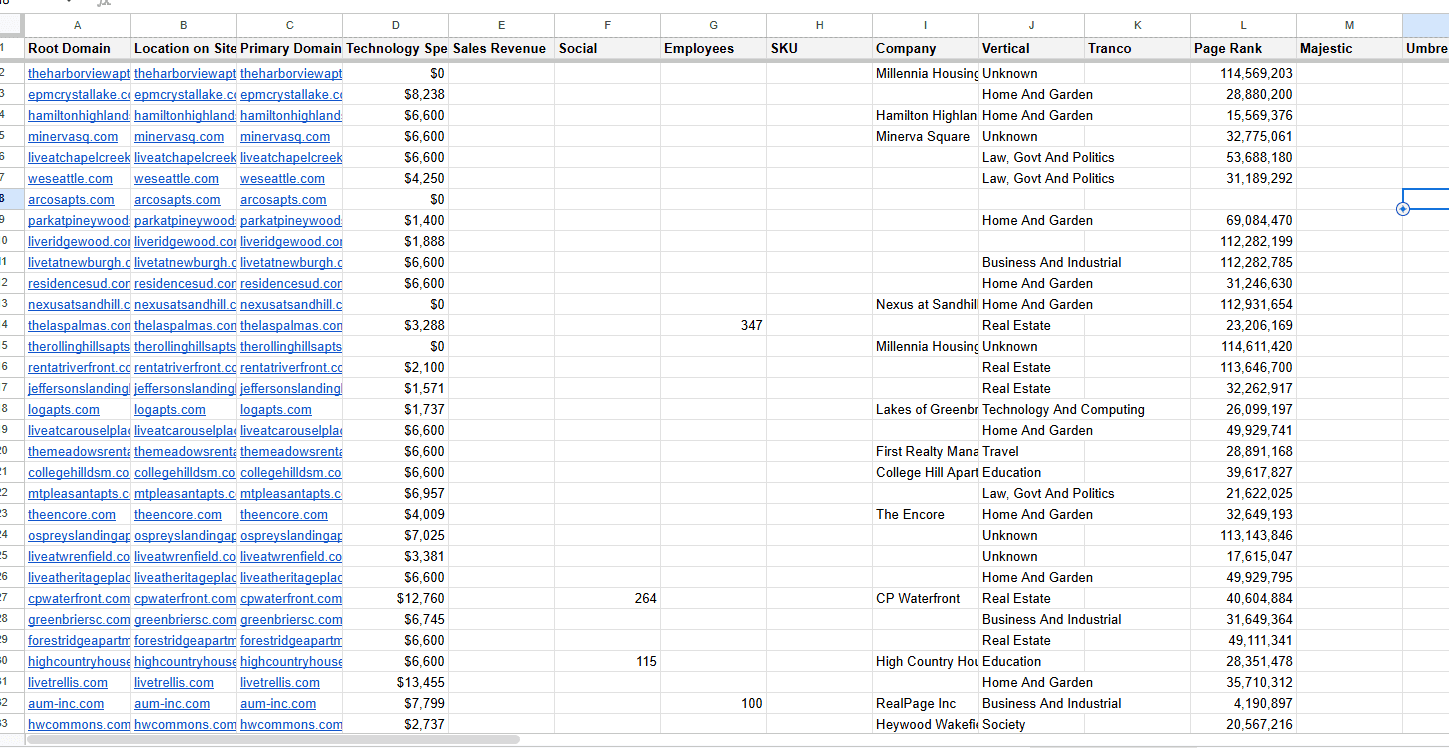Screen dimensions: 1449x748
Task: Open livetrellis.com link in Primary Domain column
Action: tap(280, 682)
